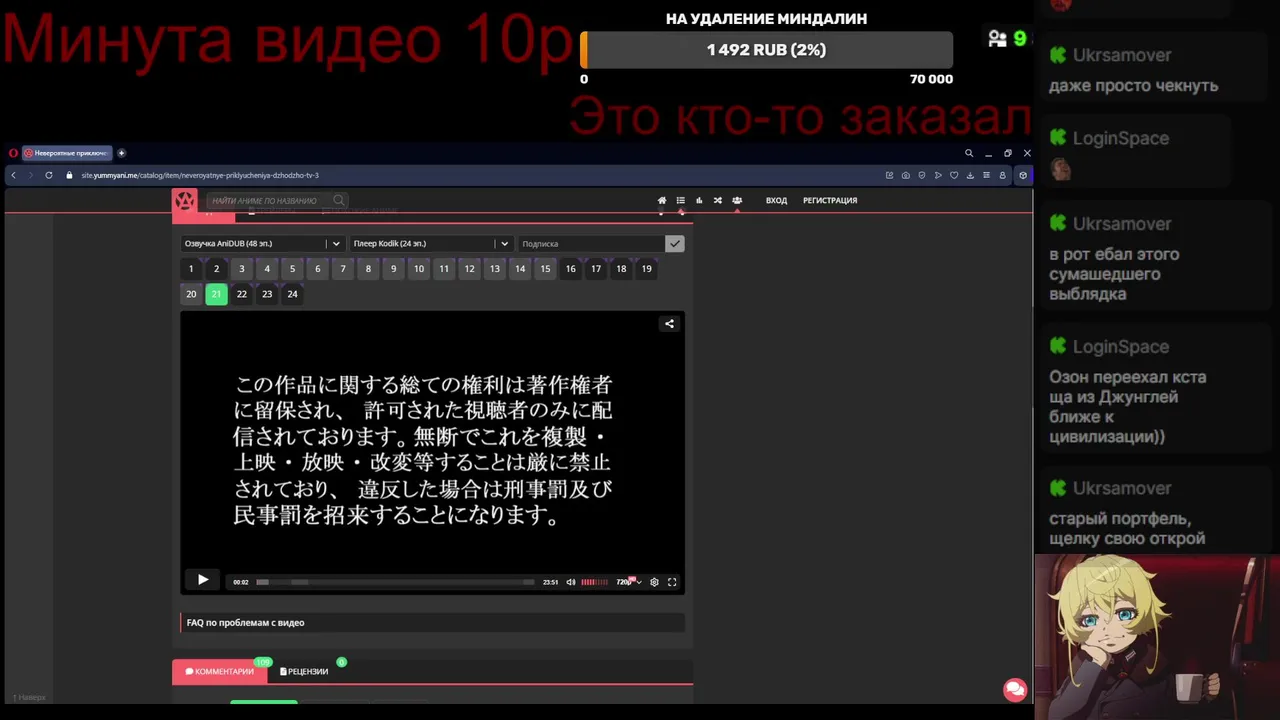The width and height of the screenshot is (1280, 720).
Task: Select episode 16
Action: (x=570, y=268)
